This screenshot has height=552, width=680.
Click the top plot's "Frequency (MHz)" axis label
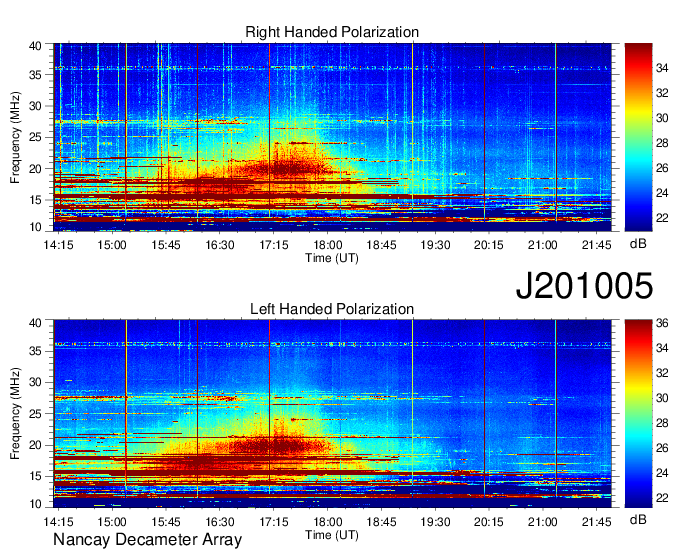coord(15,137)
